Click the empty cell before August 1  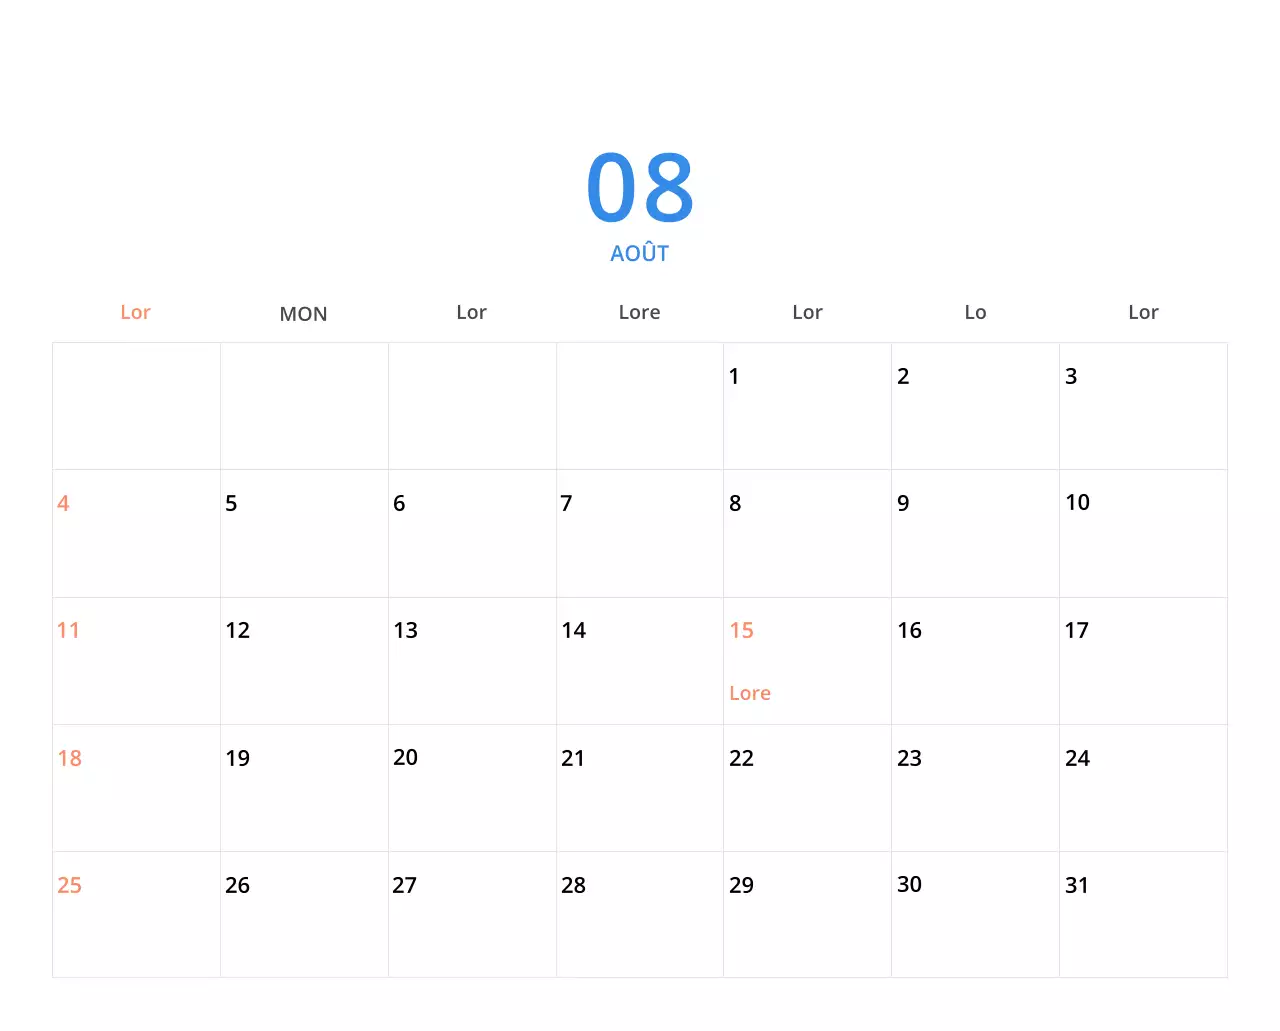pos(639,405)
